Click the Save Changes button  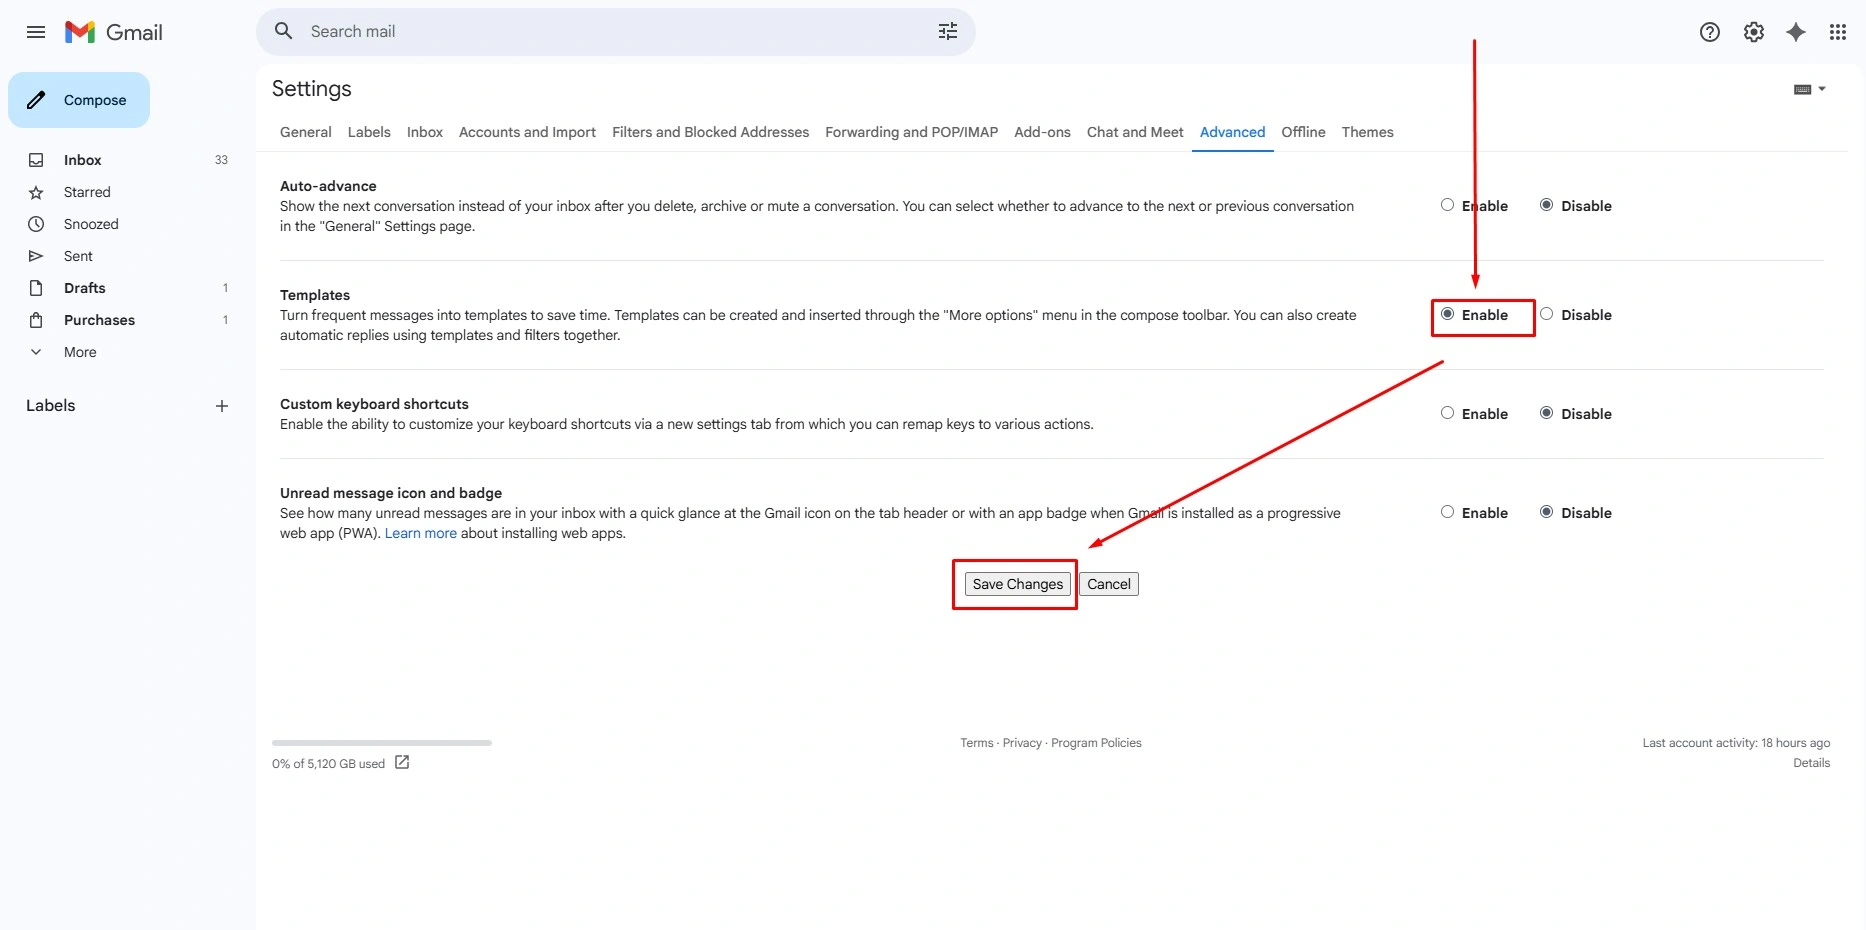pyautogui.click(x=1017, y=584)
